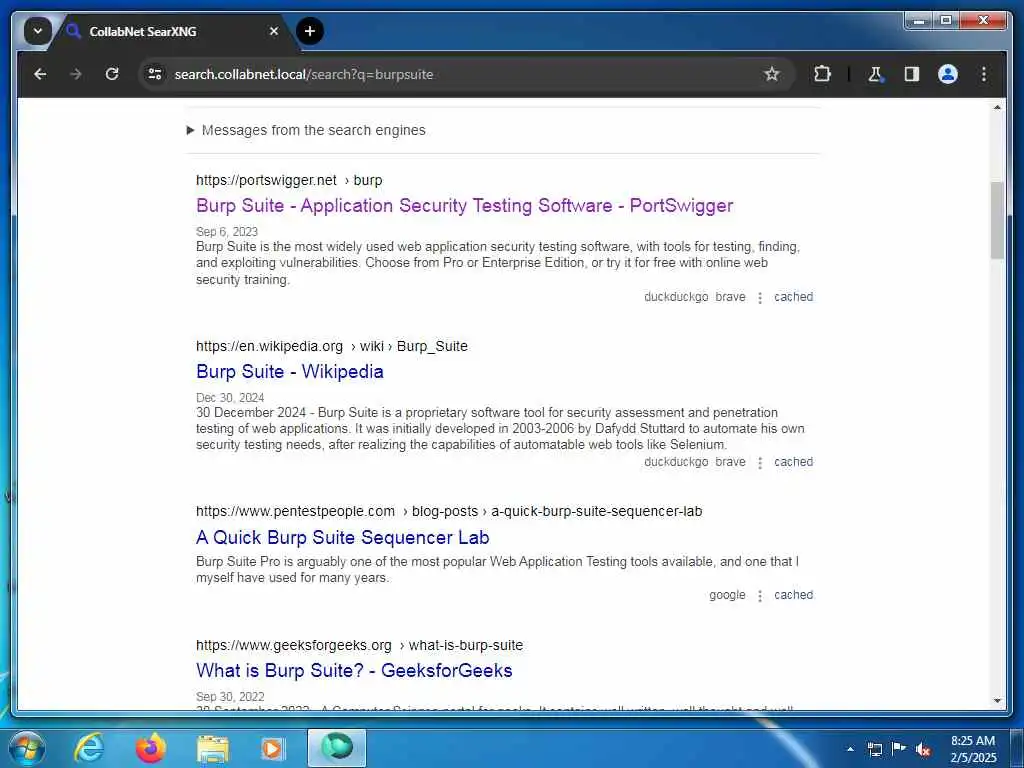Open the Action Center flag icon

[899, 748]
